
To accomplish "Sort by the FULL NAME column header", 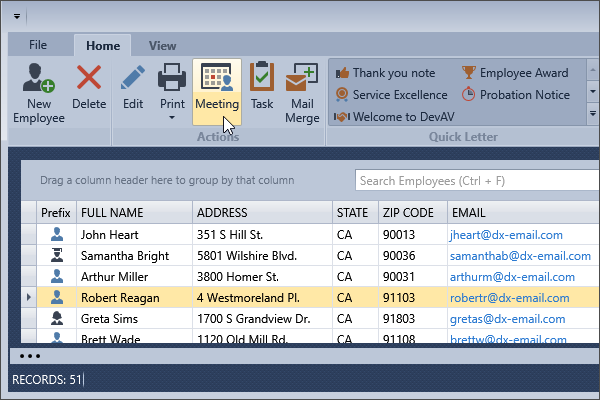I will (134, 212).
